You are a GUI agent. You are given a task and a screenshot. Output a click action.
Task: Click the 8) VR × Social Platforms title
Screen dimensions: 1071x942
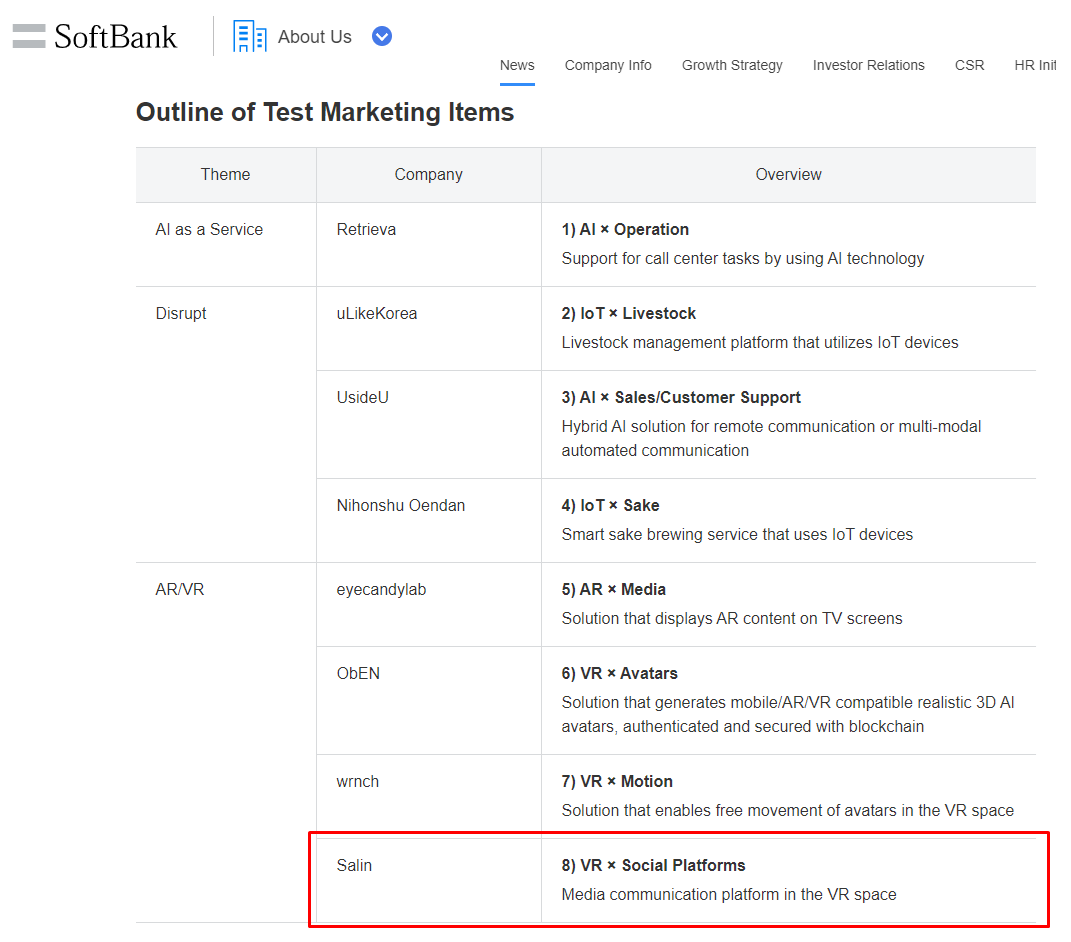point(653,865)
